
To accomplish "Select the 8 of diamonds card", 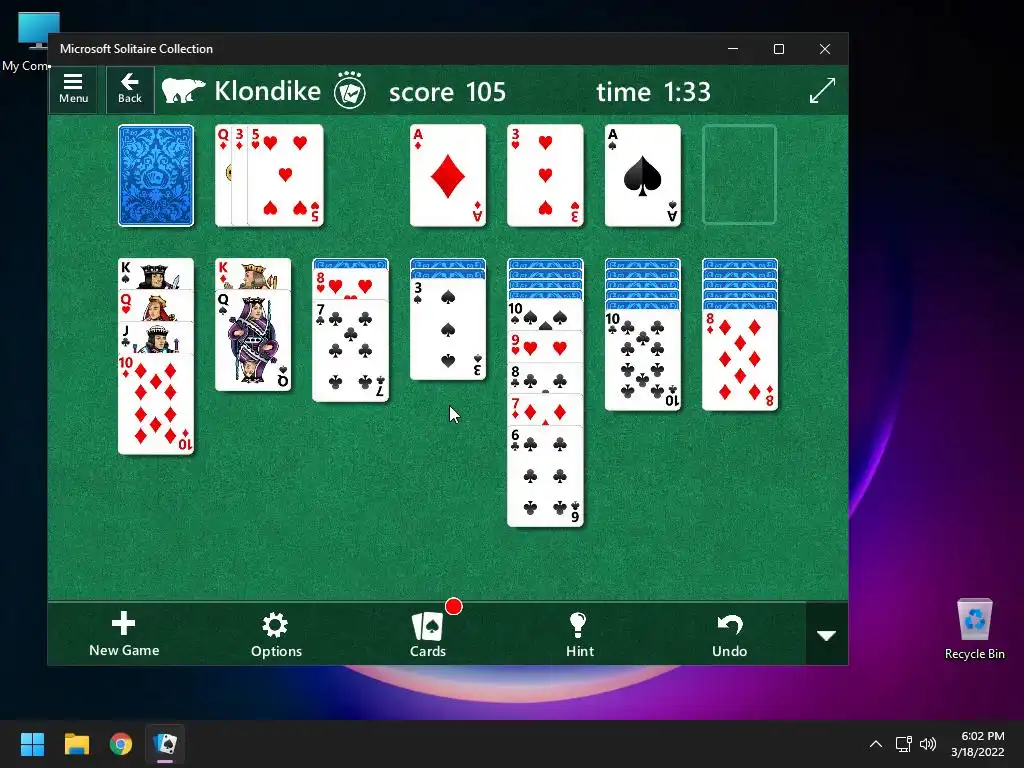I will [739, 360].
